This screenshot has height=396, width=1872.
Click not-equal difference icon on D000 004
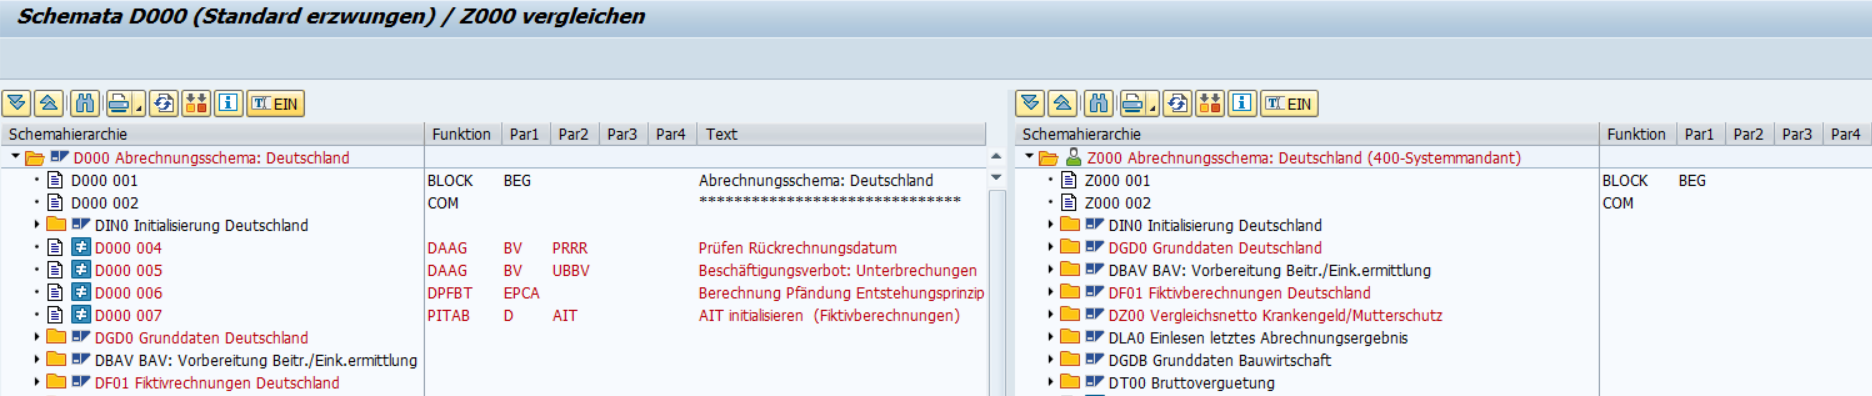click(81, 247)
